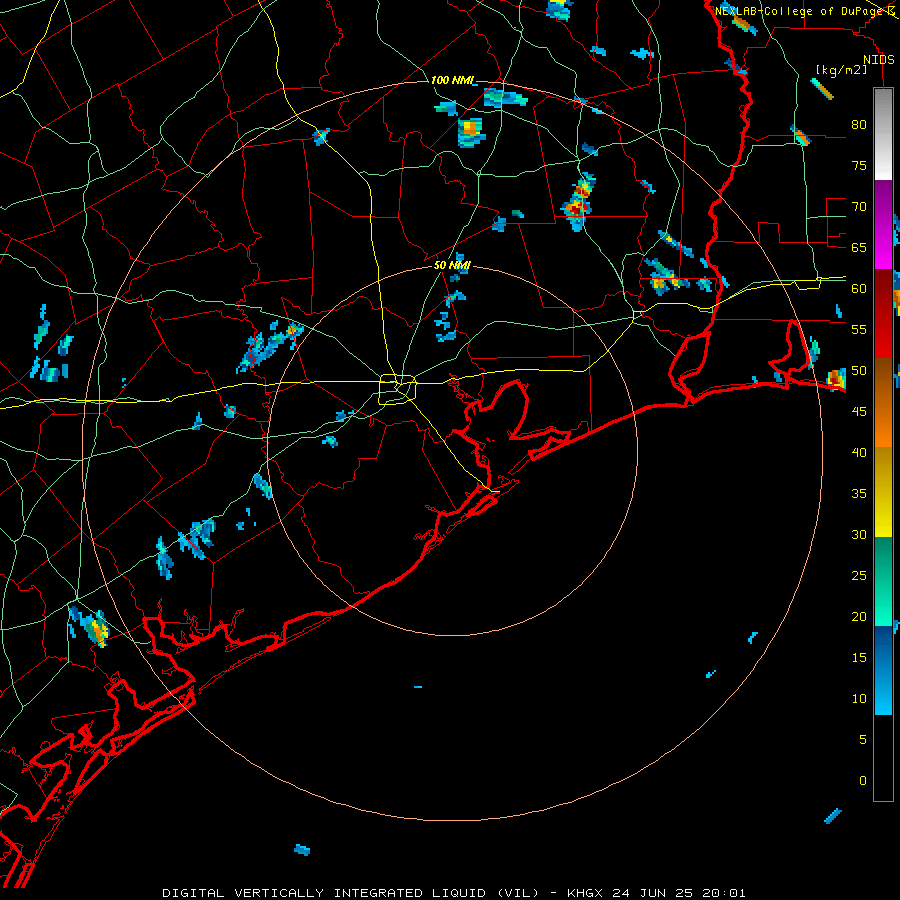900x900 pixels.
Task: Click the 20 value on the VIL scale
Action: point(859,616)
